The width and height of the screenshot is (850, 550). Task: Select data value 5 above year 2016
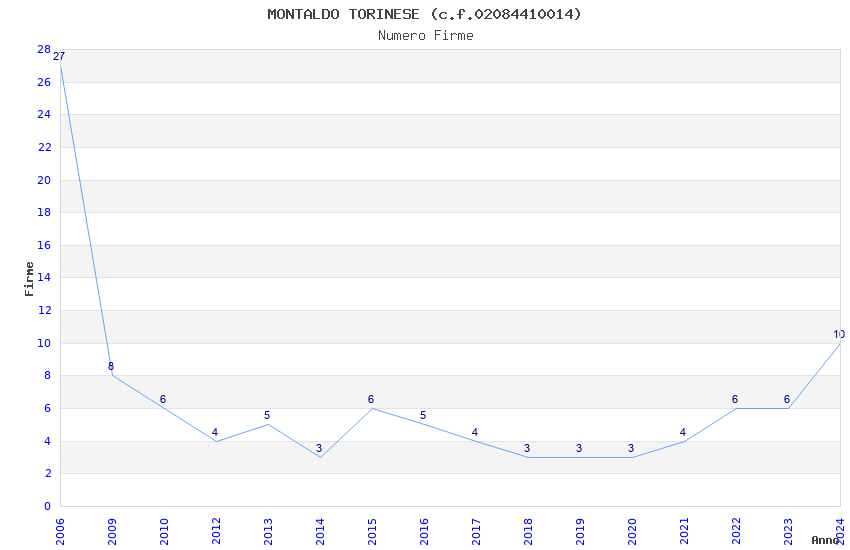coord(423,416)
